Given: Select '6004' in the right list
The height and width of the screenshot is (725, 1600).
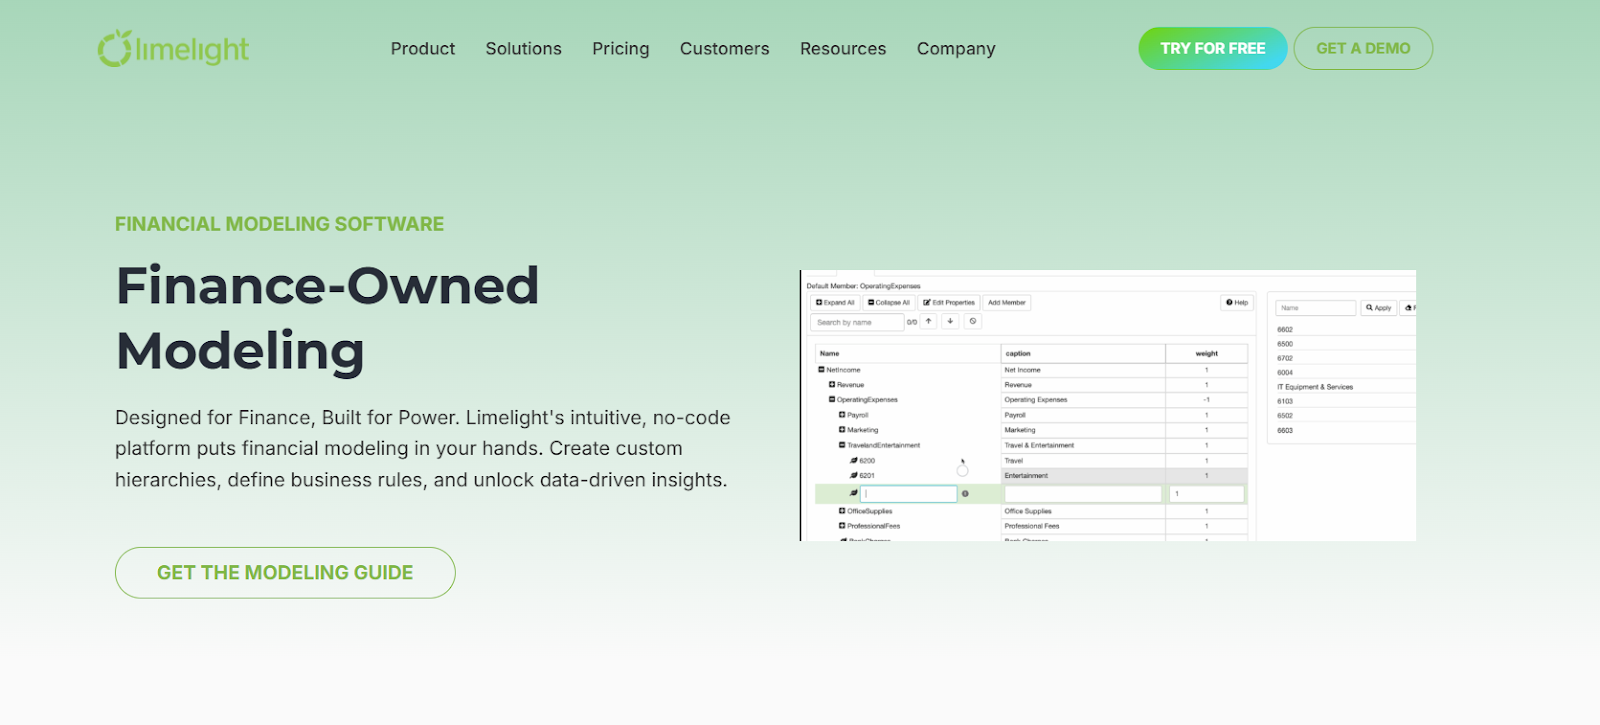Looking at the screenshot, I should [1285, 372].
